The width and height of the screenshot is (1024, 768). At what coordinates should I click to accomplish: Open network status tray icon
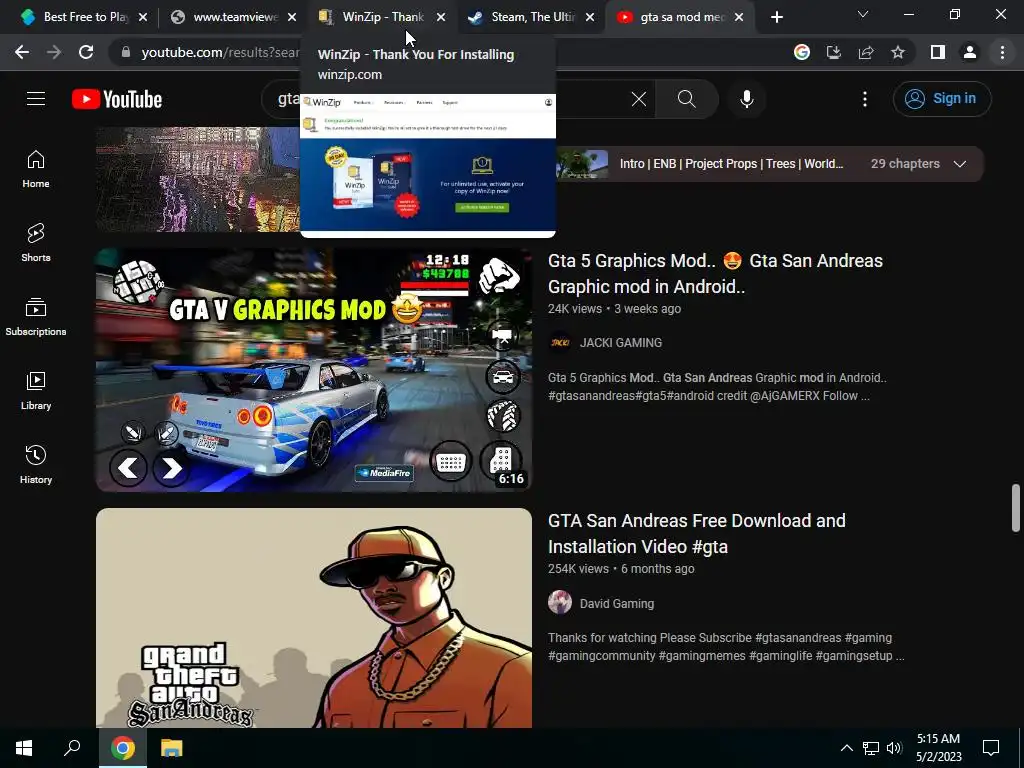[871, 748]
